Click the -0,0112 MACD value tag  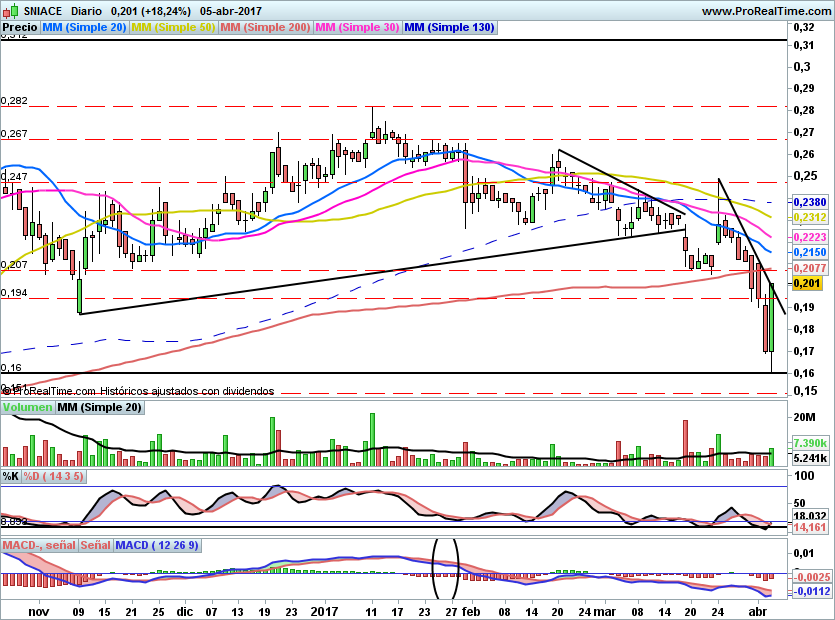[x=812, y=591]
